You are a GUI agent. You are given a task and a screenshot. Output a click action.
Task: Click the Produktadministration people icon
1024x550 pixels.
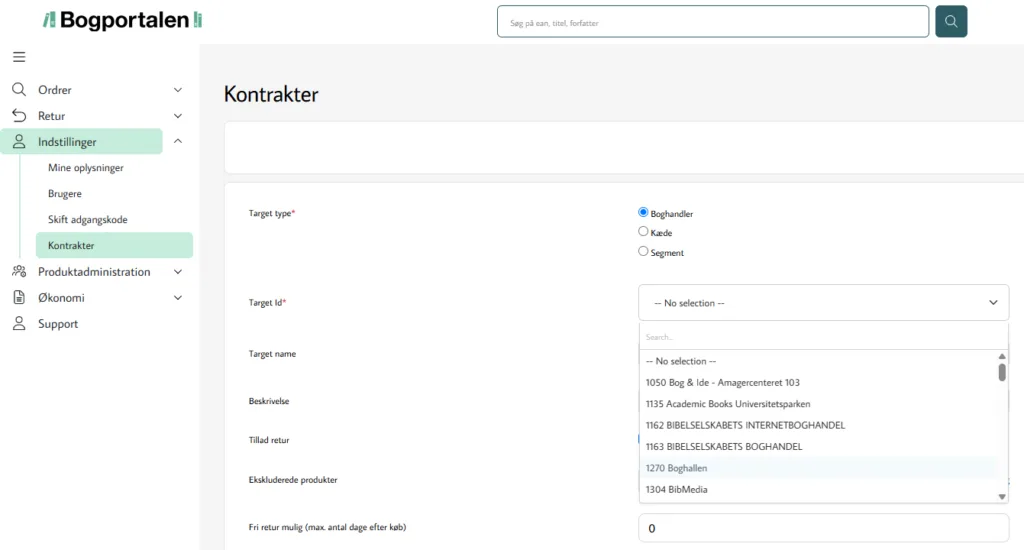coord(19,271)
